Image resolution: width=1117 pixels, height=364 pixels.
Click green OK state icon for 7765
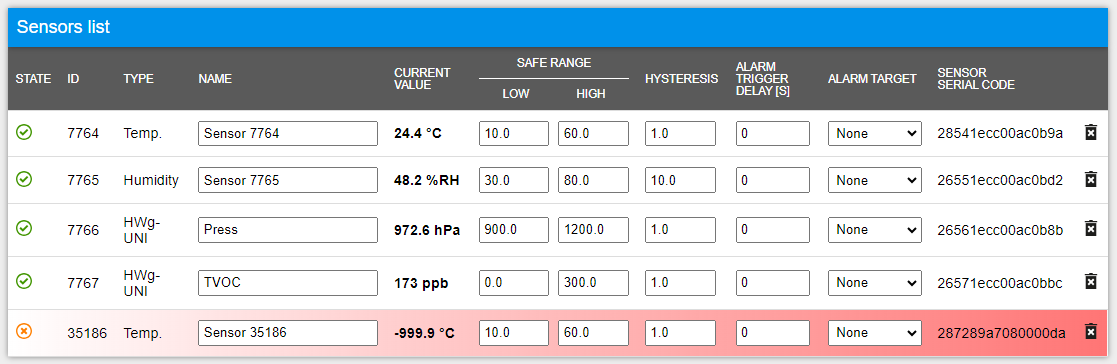(24, 180)
